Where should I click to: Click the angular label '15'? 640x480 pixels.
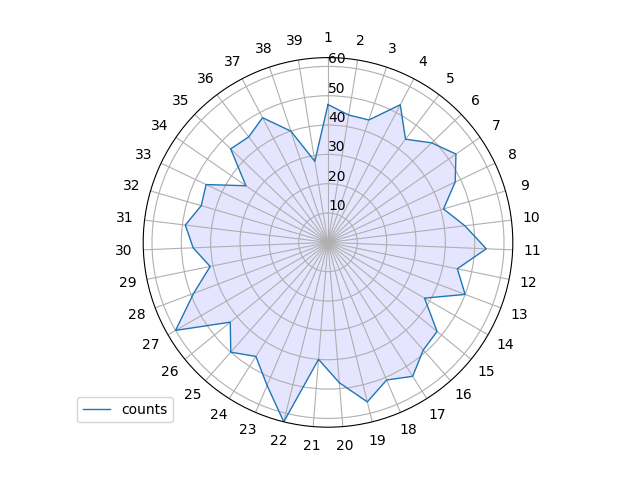pos(486,371)
